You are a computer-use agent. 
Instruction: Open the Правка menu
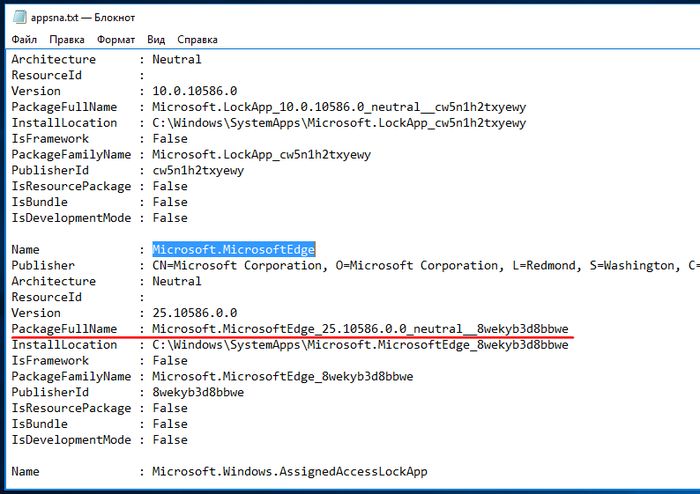coord(67,40)
